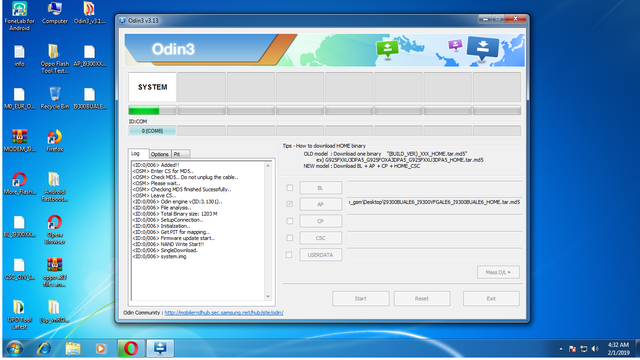This screenshot has height=360, width=640.
Task: Click the network icon in system tray
Action: (x=584, y=349)
